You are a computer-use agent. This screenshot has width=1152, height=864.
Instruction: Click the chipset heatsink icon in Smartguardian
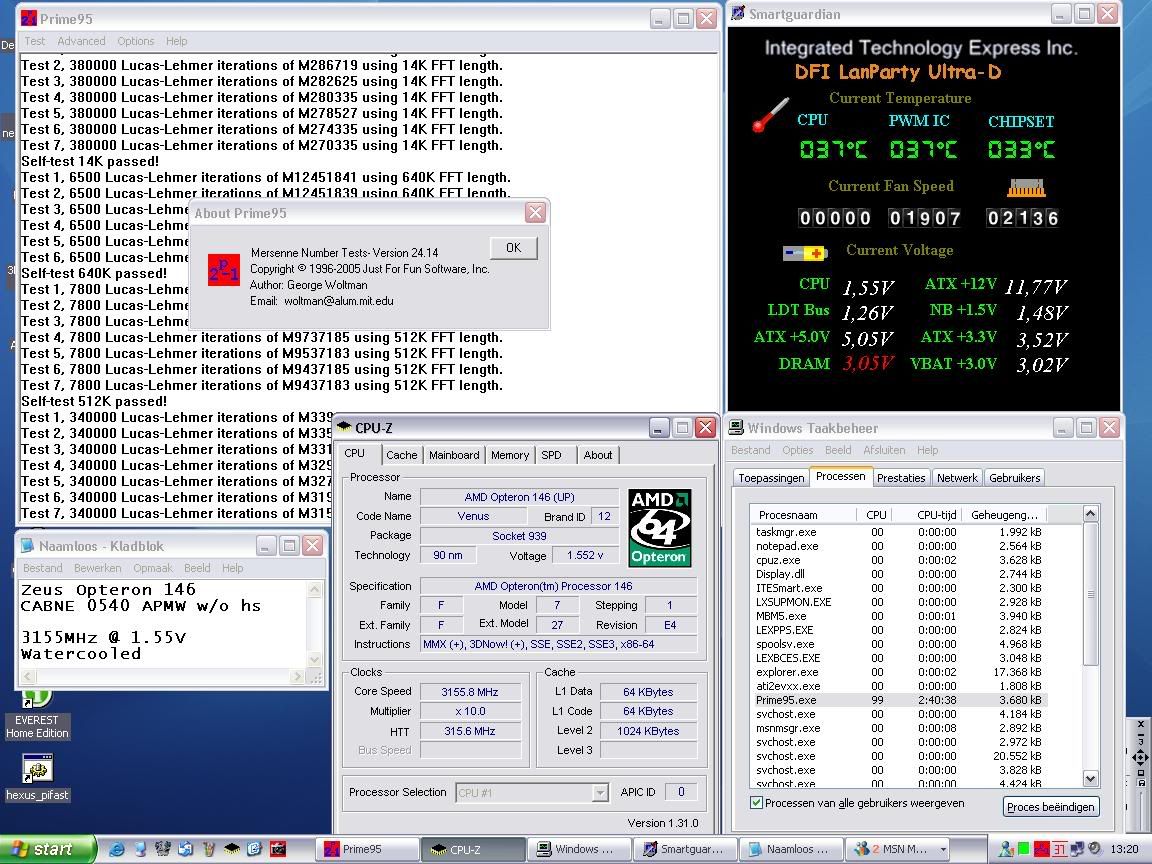(1026, 188)
